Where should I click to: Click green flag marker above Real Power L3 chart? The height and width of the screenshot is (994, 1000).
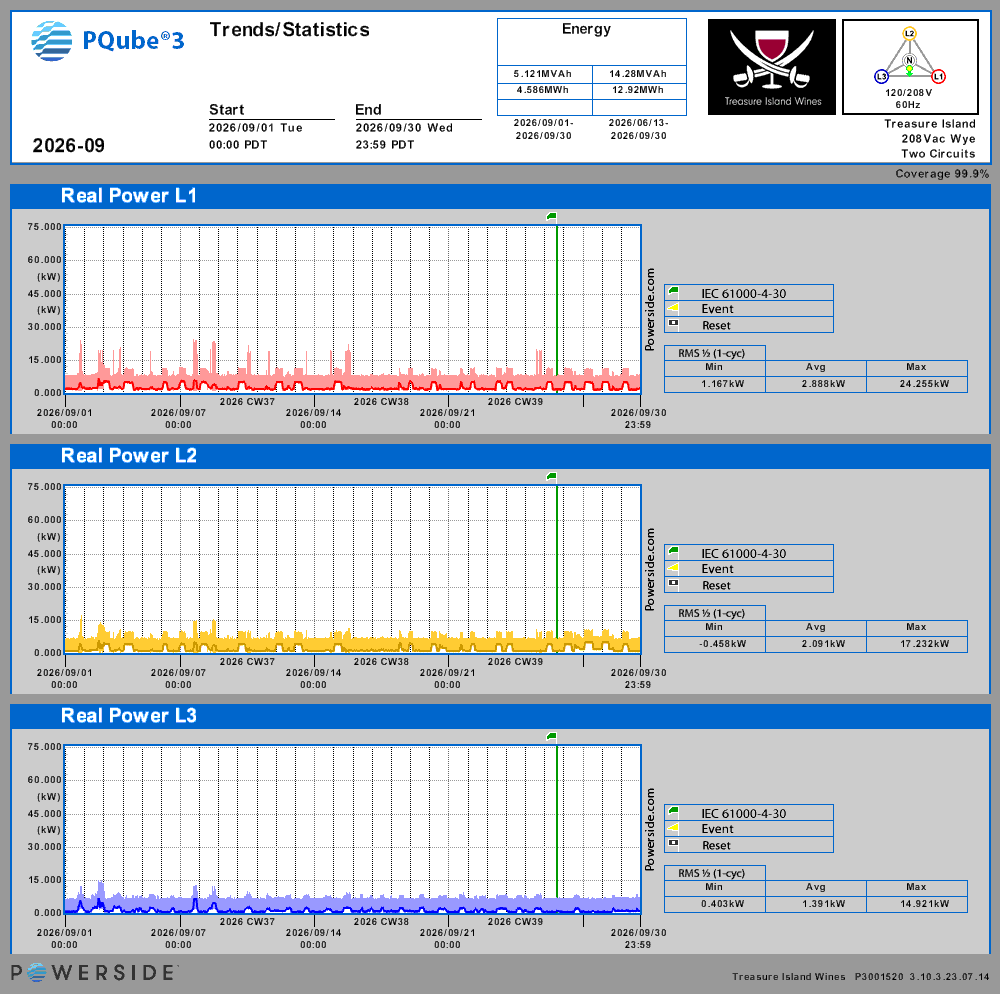552,737
